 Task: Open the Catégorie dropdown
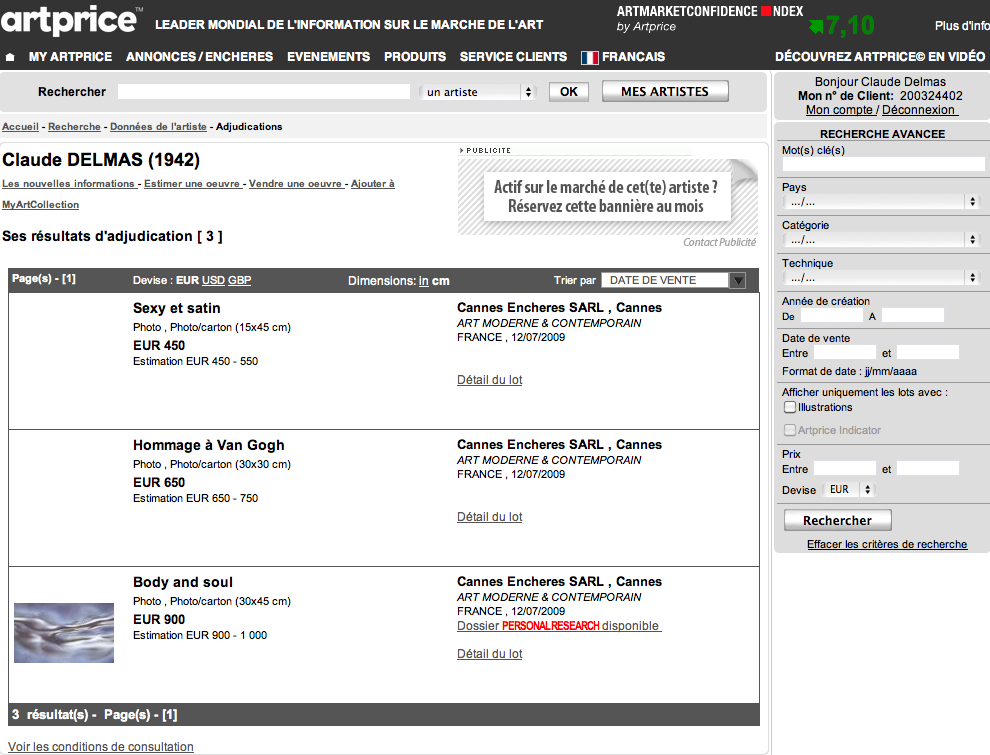881,240
